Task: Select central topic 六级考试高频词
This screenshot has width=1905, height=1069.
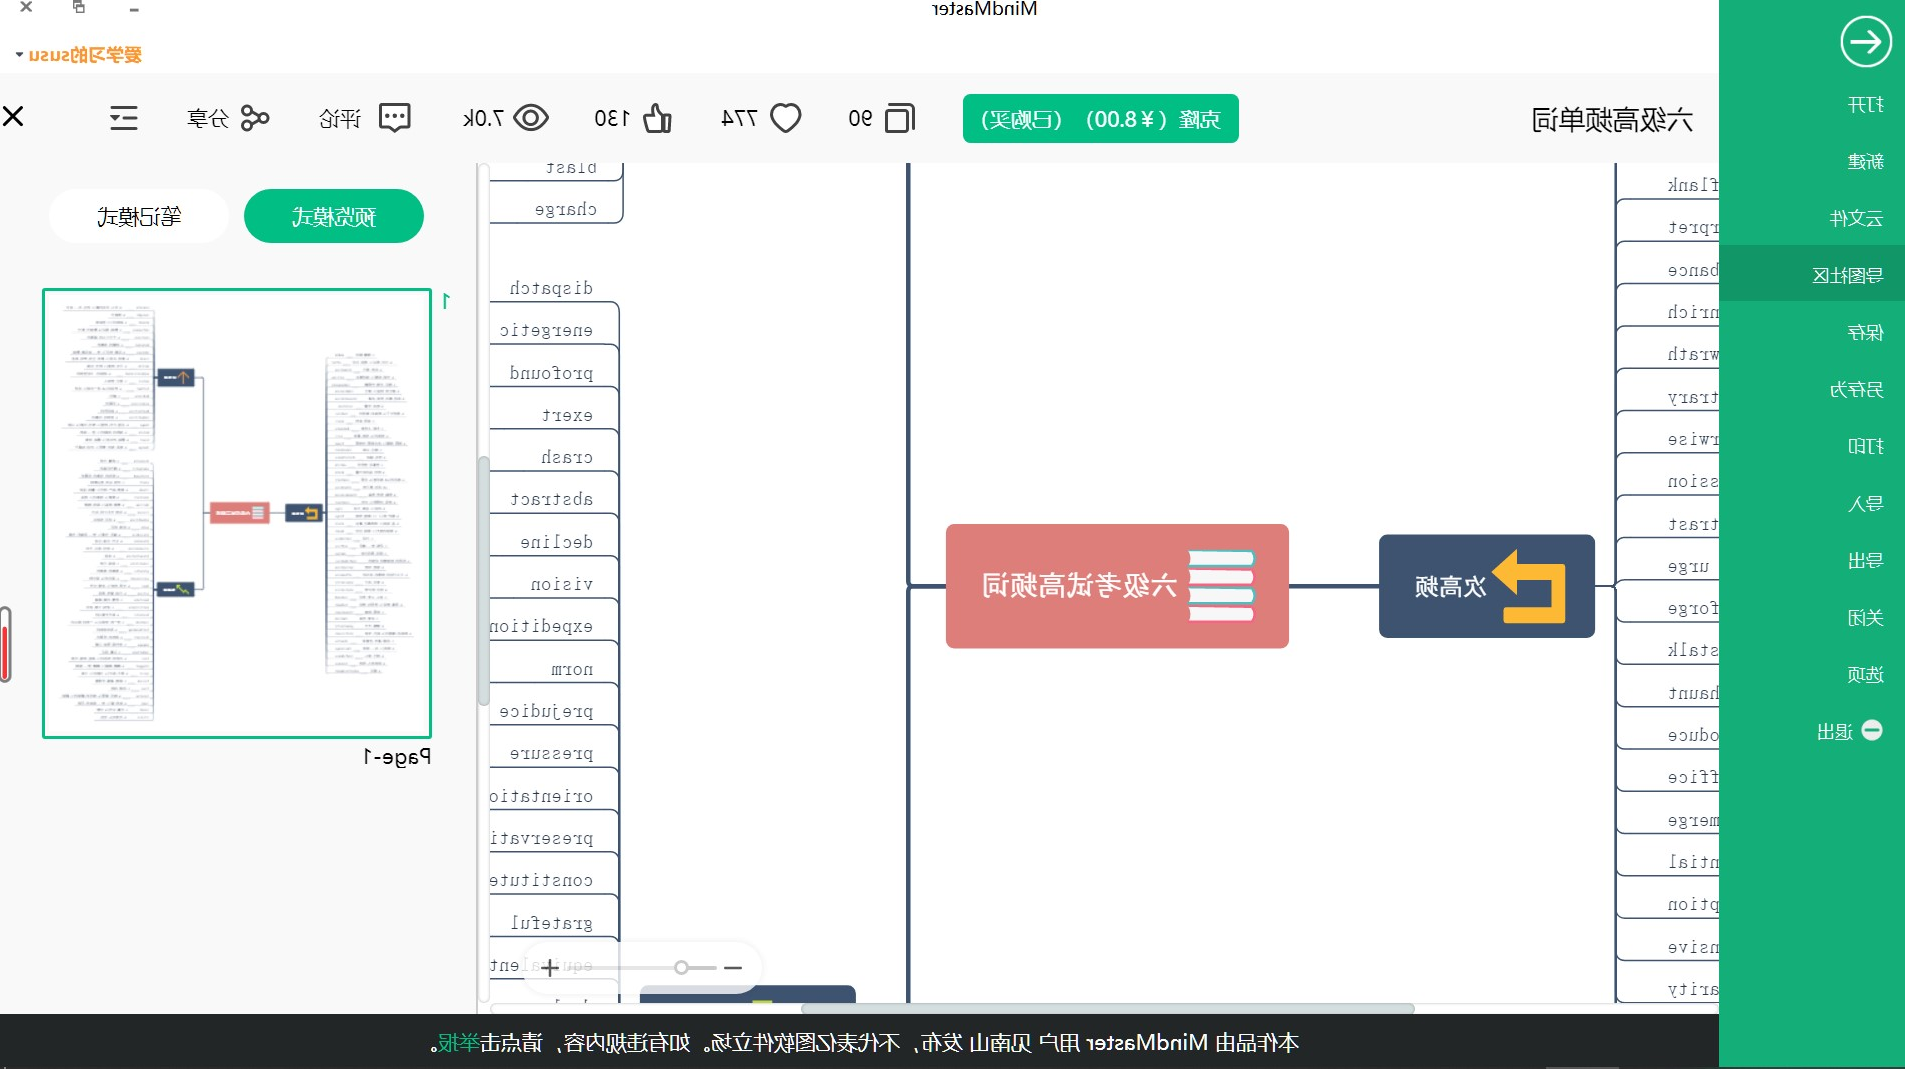Action: click(x=1117, y=586)
